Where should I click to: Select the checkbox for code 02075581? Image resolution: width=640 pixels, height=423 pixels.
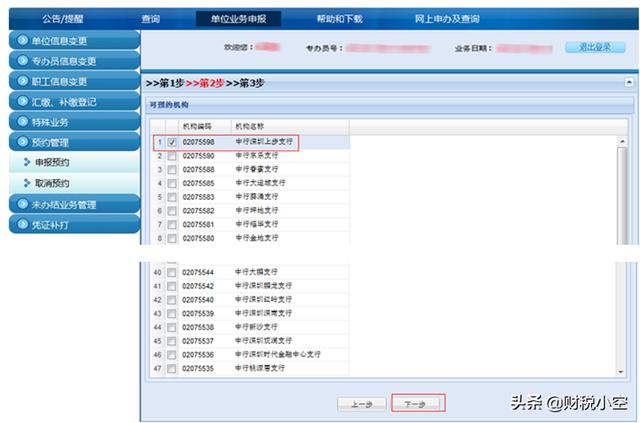[172, 225]
